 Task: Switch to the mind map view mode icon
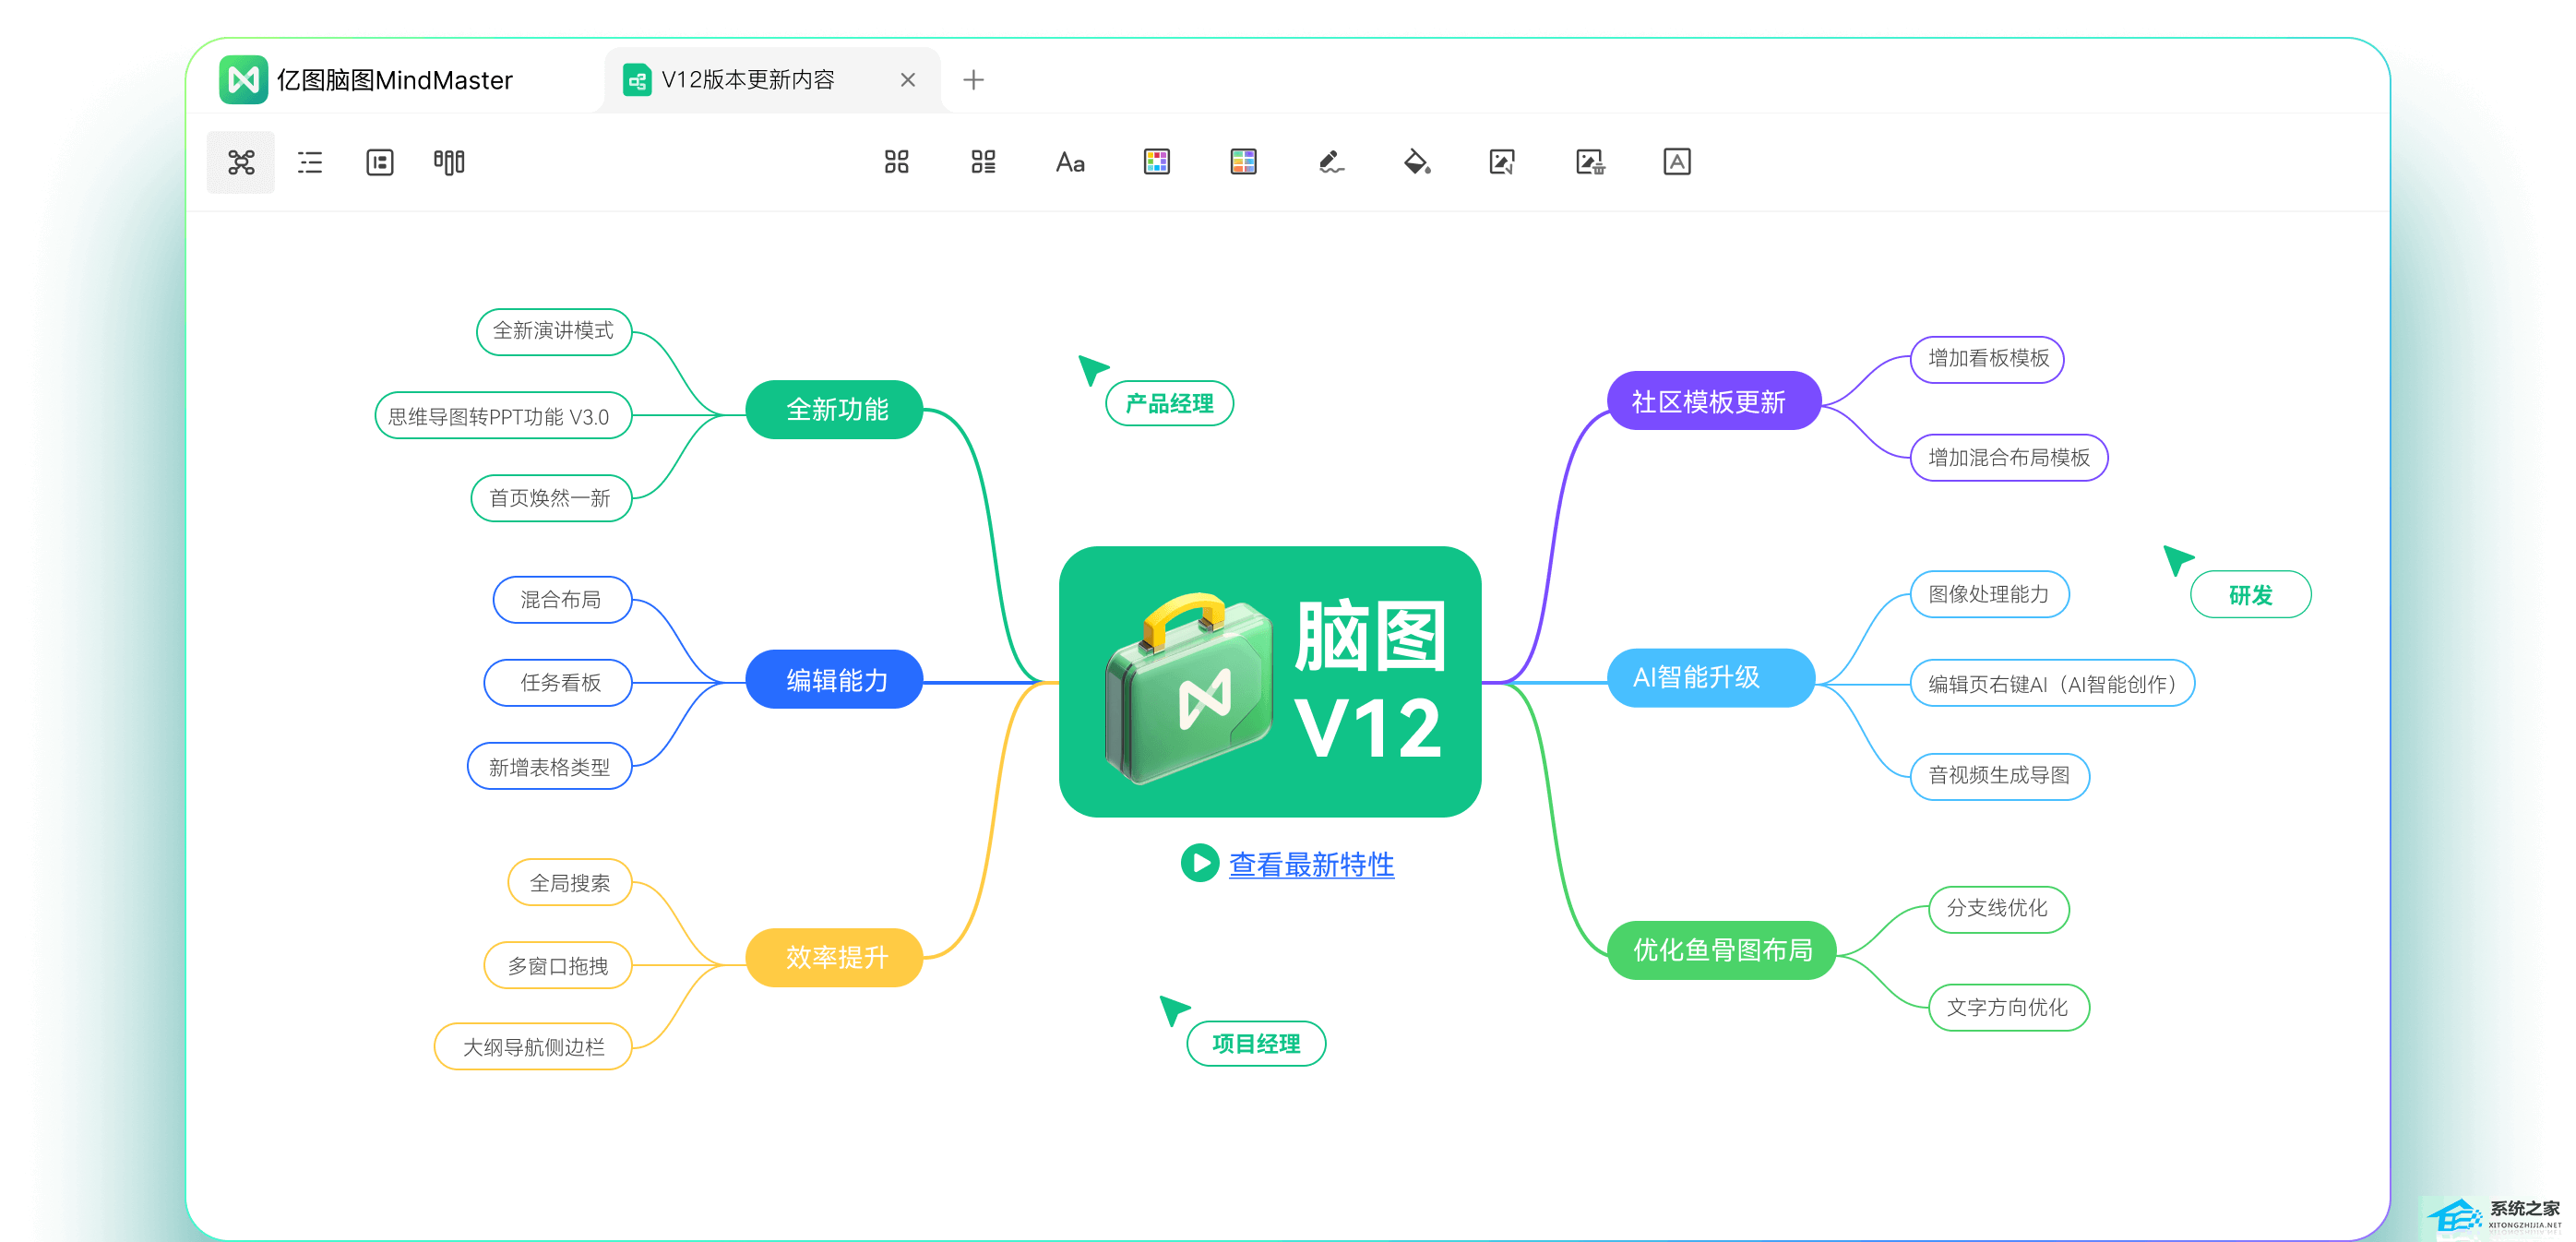241,162
